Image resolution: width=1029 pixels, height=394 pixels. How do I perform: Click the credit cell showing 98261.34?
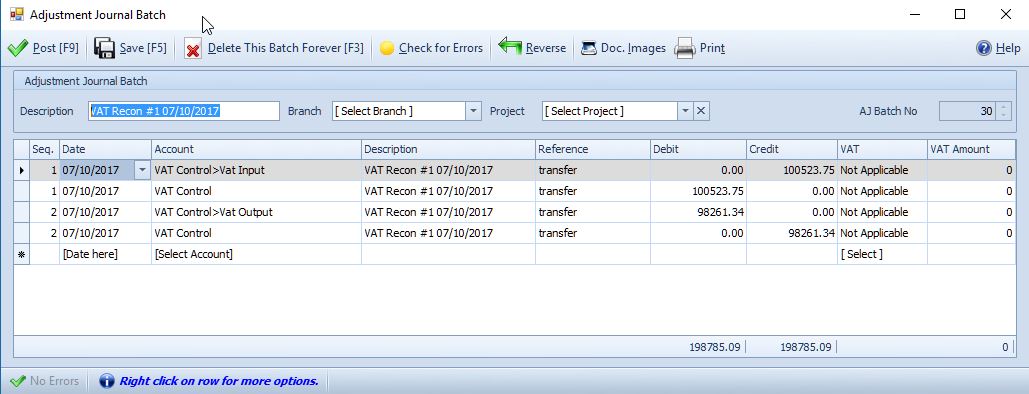tap(792, 233)
